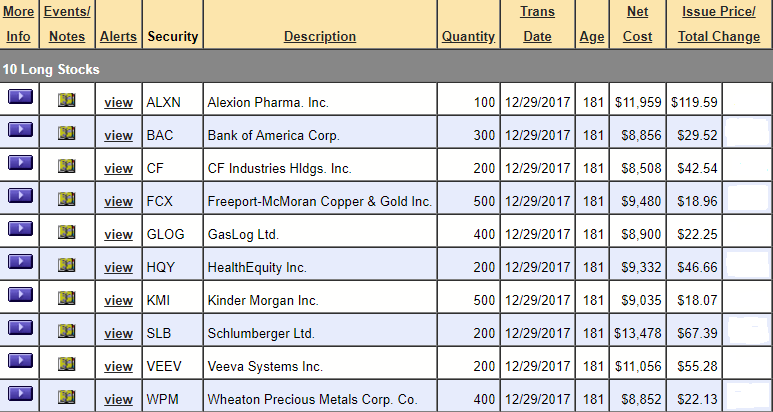Click the Net Cost column header
Viewport: 773px width, 412px height.
[x=637, y=24]
